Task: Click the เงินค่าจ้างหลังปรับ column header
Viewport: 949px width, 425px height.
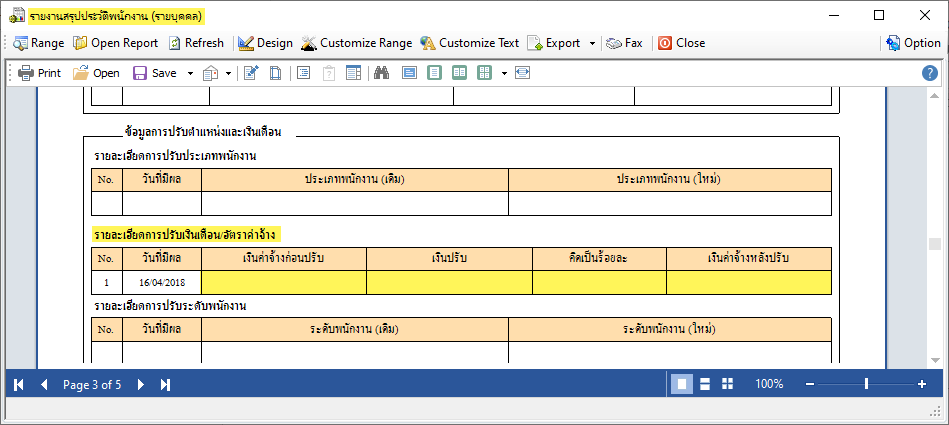Action: tap(749, 259)
